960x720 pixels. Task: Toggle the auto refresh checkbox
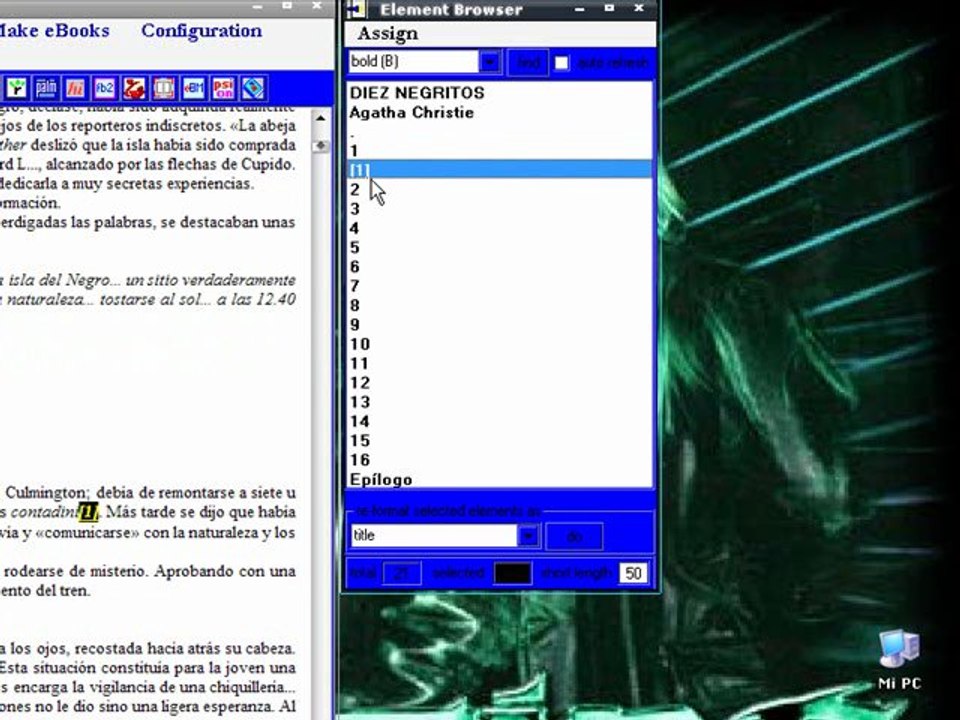click(x=561, y=62)
